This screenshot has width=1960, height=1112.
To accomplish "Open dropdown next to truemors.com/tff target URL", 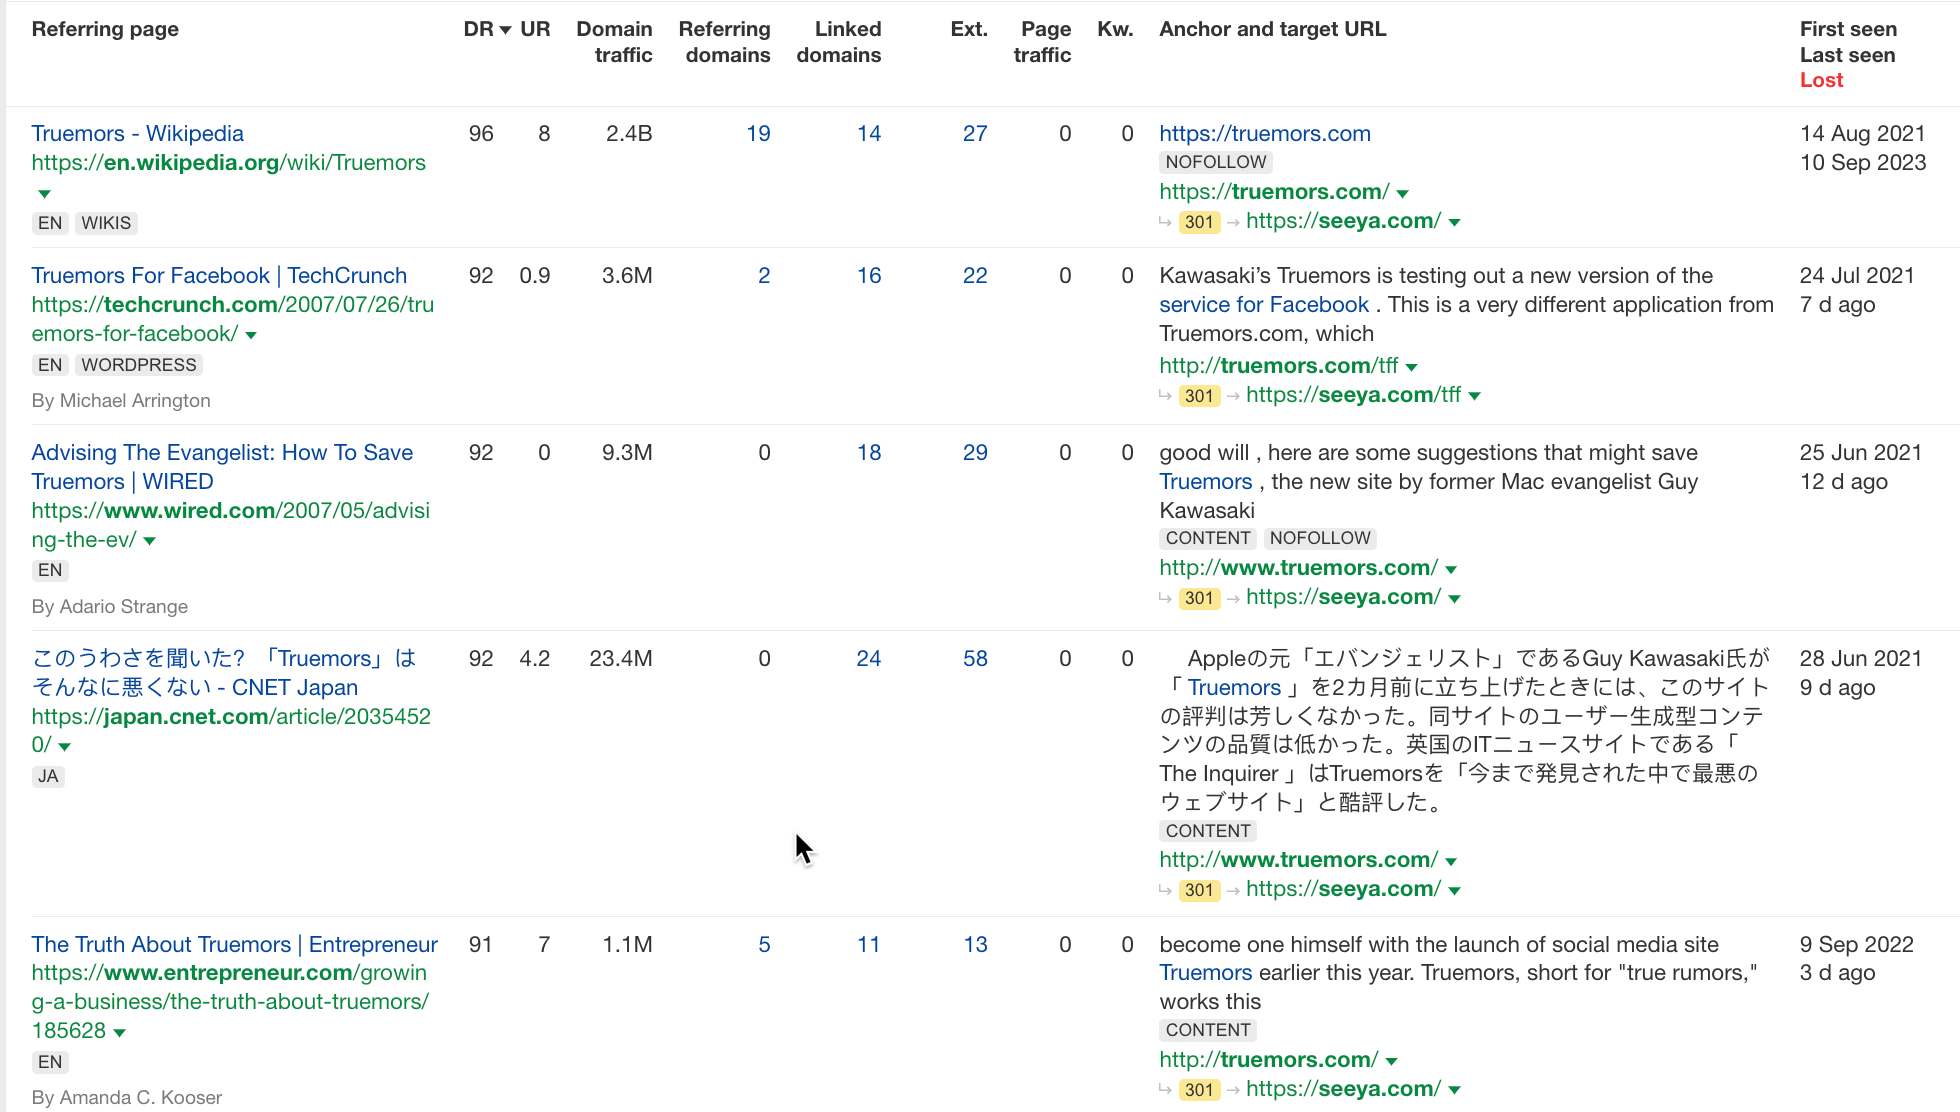I will tap(1412, 367).
